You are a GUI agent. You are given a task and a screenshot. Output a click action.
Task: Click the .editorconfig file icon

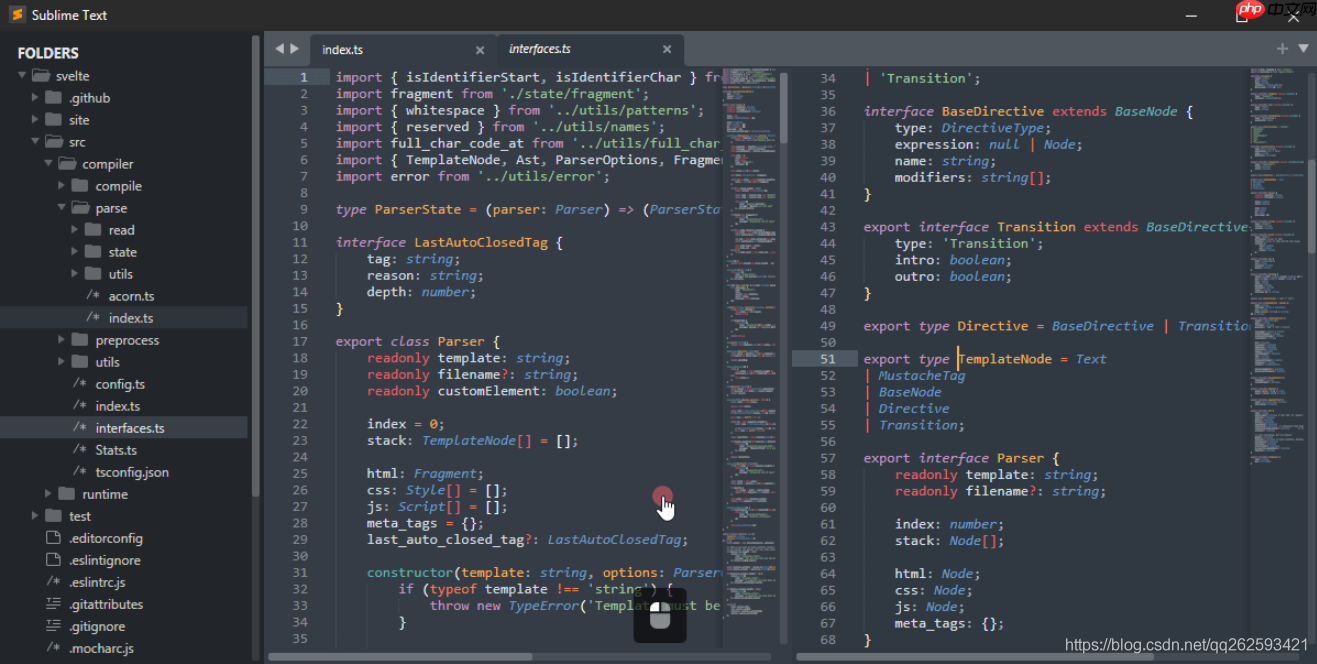point(53,538)
